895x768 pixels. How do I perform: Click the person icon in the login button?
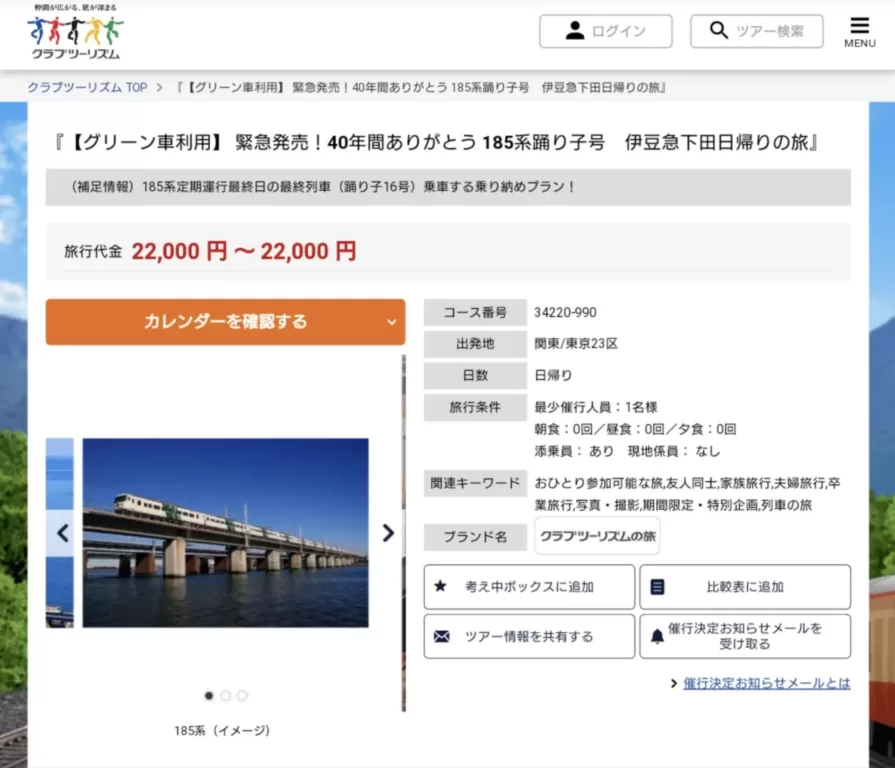click(x=575, y=31)
